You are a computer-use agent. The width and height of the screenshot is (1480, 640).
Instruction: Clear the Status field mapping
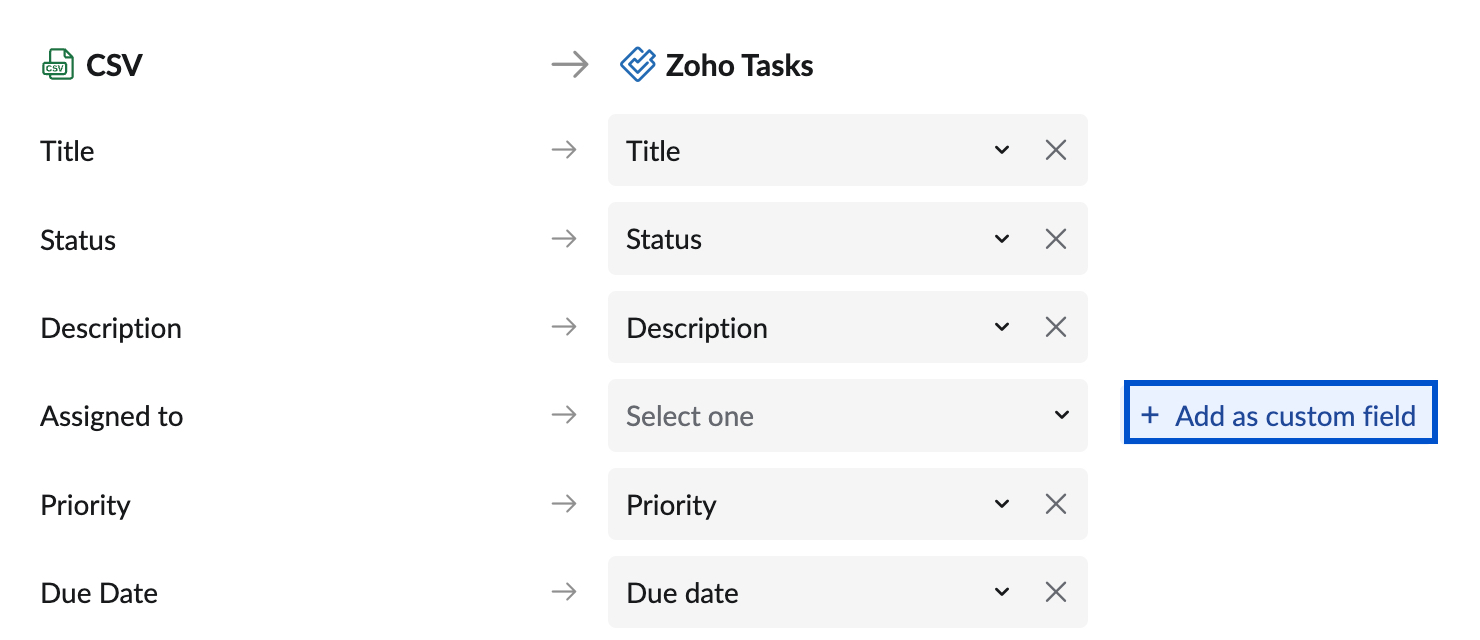pyautogui.click(x=1055, y=239)
